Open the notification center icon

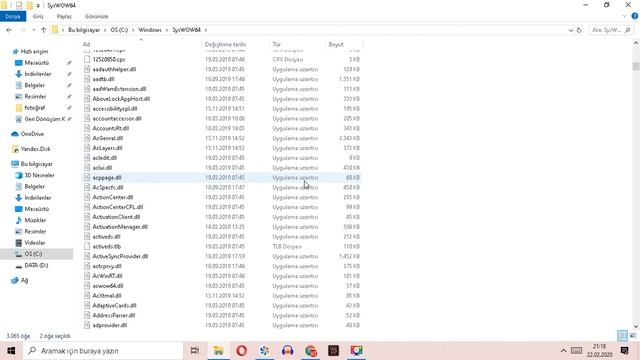[x=624, y=351]
